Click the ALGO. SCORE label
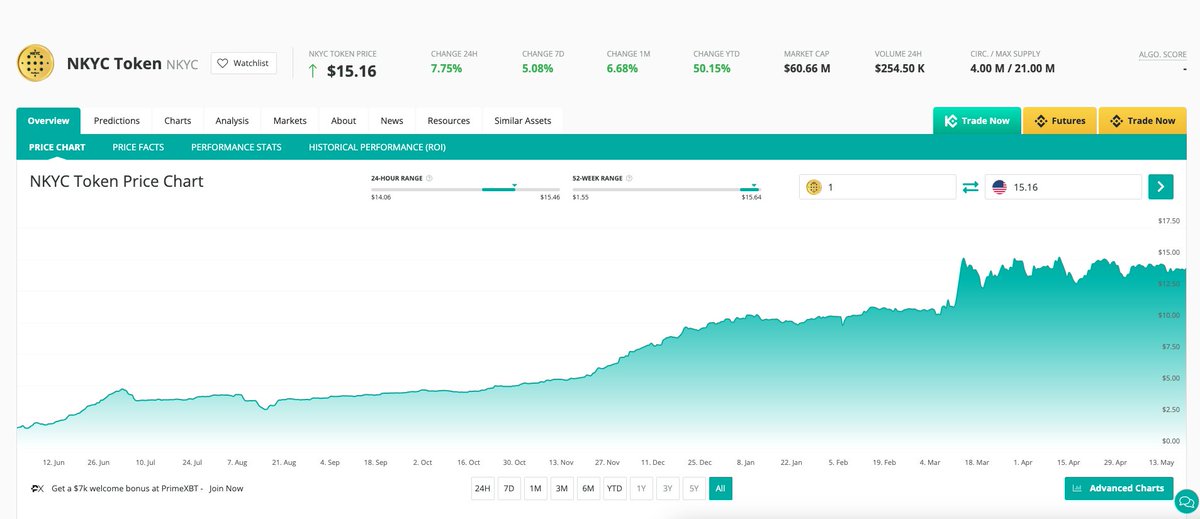The height and width of the screenshot is (519, 1200). (x=1162, y=54)
